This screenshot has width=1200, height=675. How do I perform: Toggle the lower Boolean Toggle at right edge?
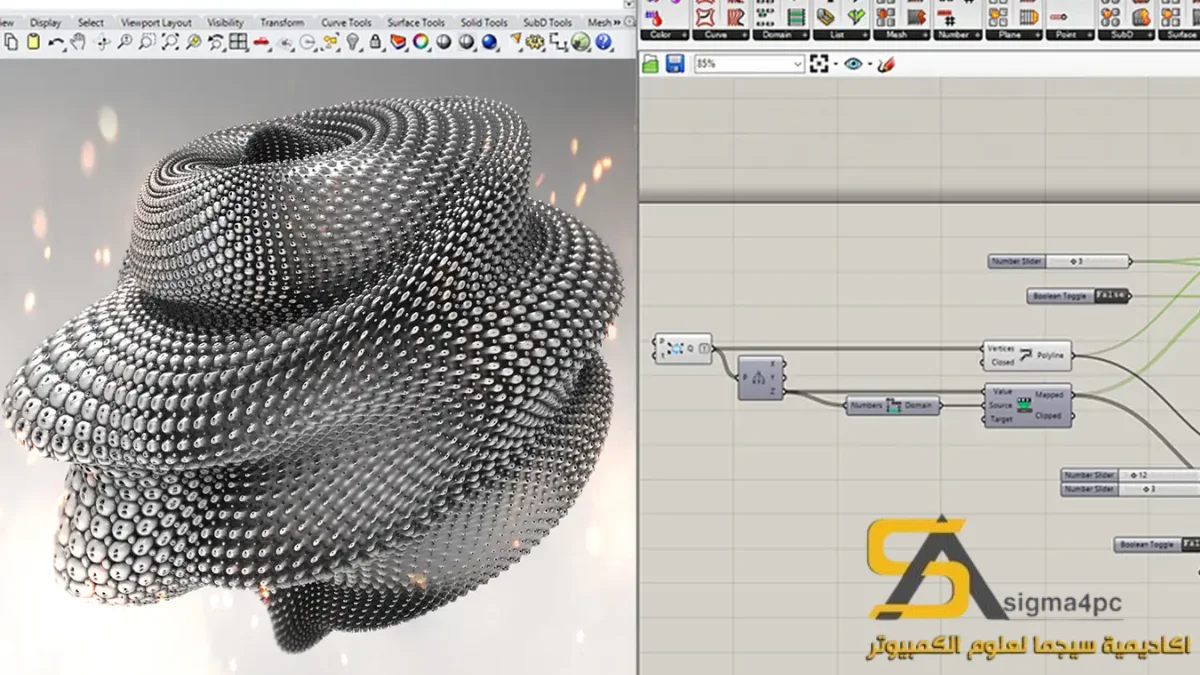pyautogui.click(x=1157, y=544)
